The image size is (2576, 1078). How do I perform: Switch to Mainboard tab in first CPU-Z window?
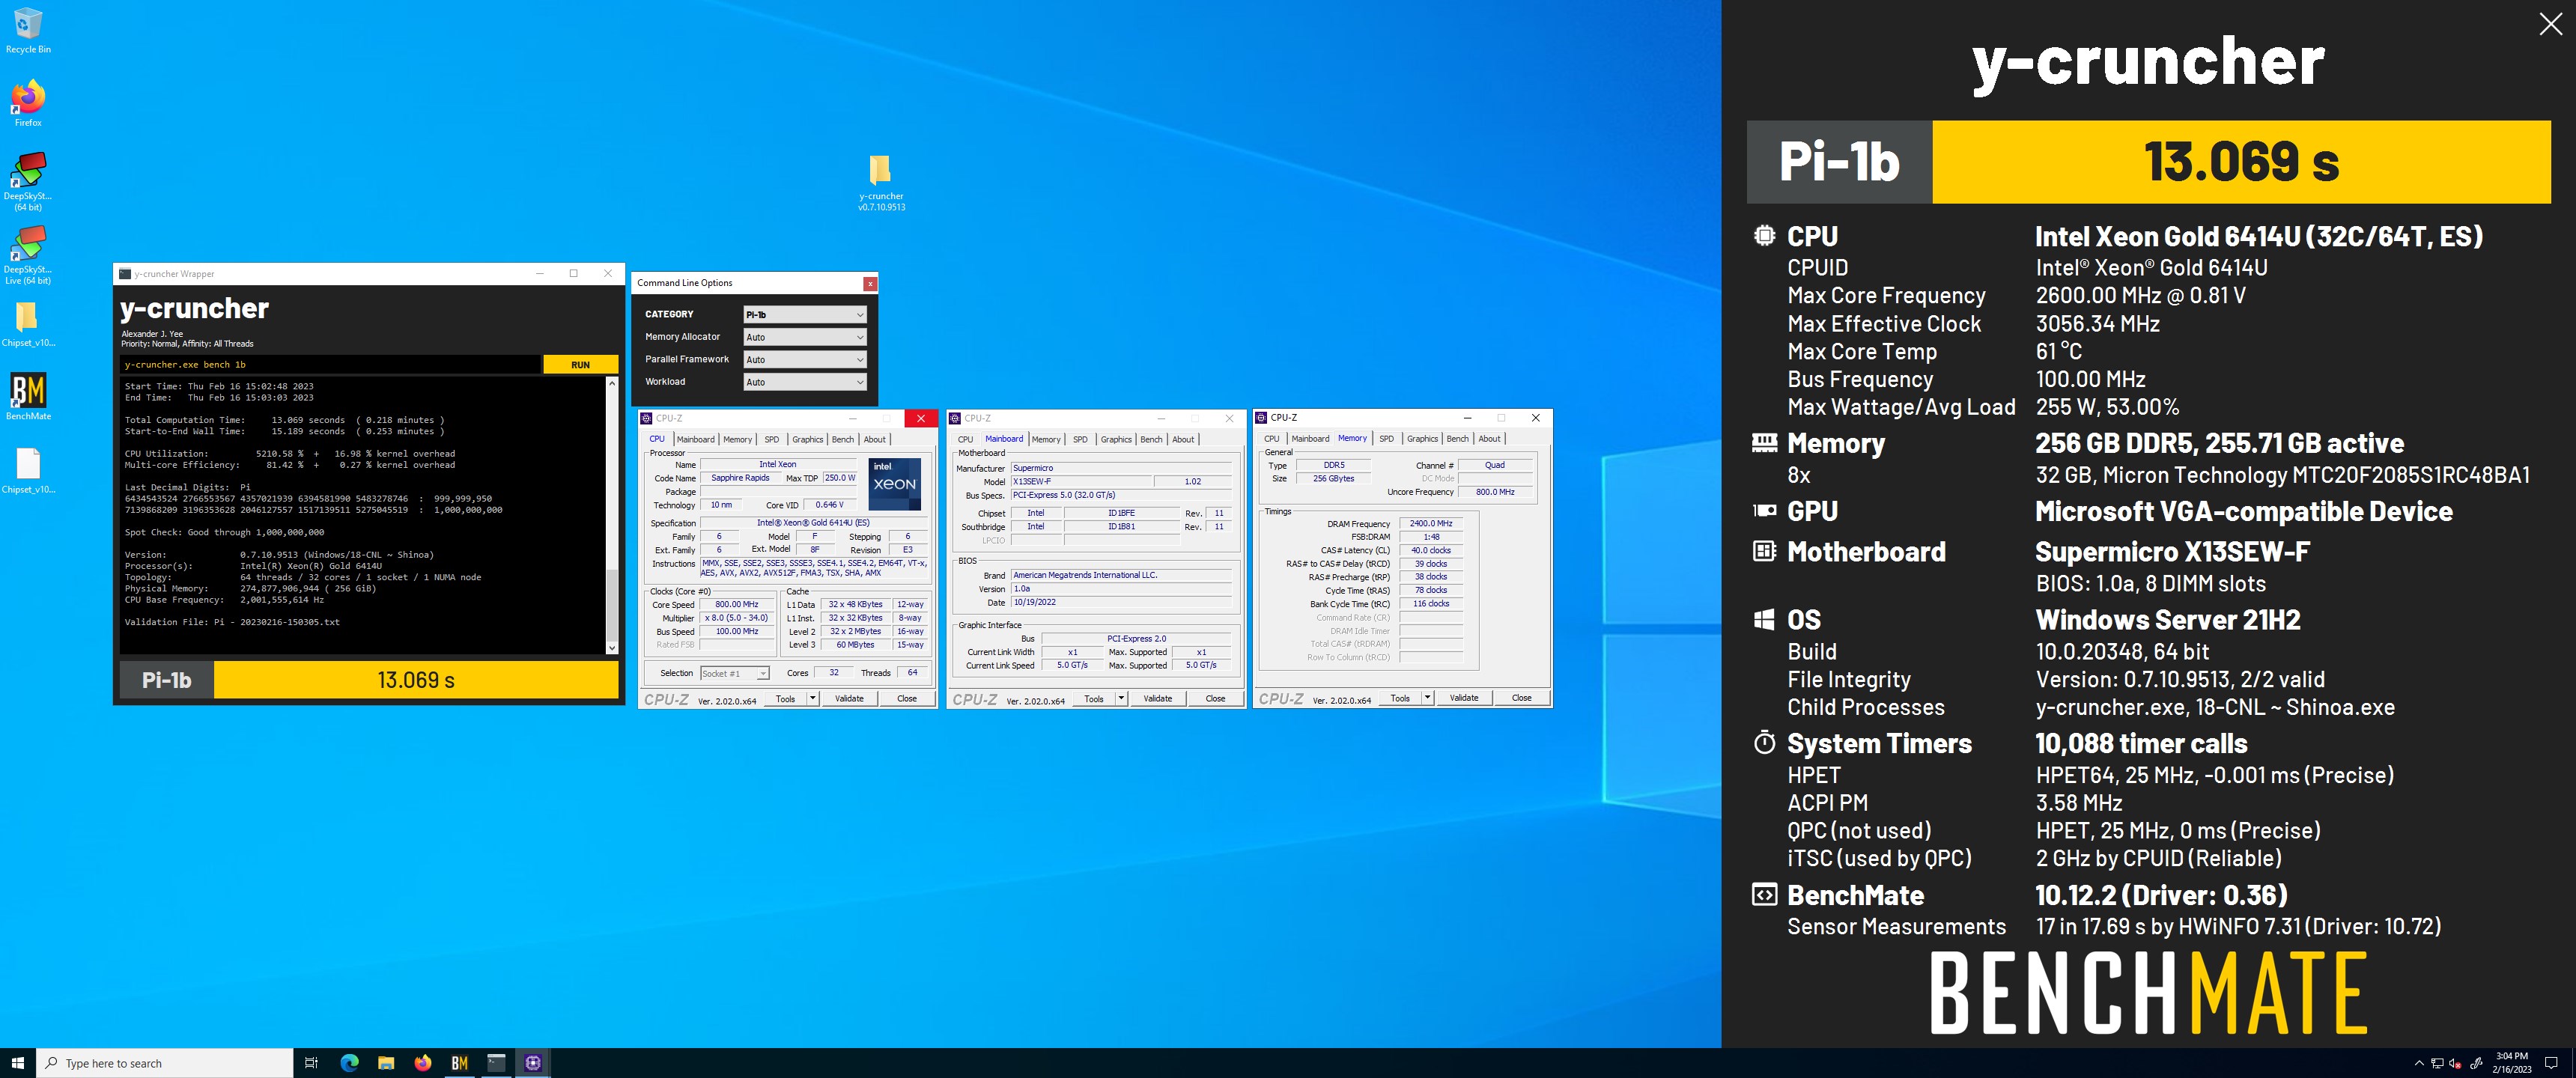click(695, 439)
